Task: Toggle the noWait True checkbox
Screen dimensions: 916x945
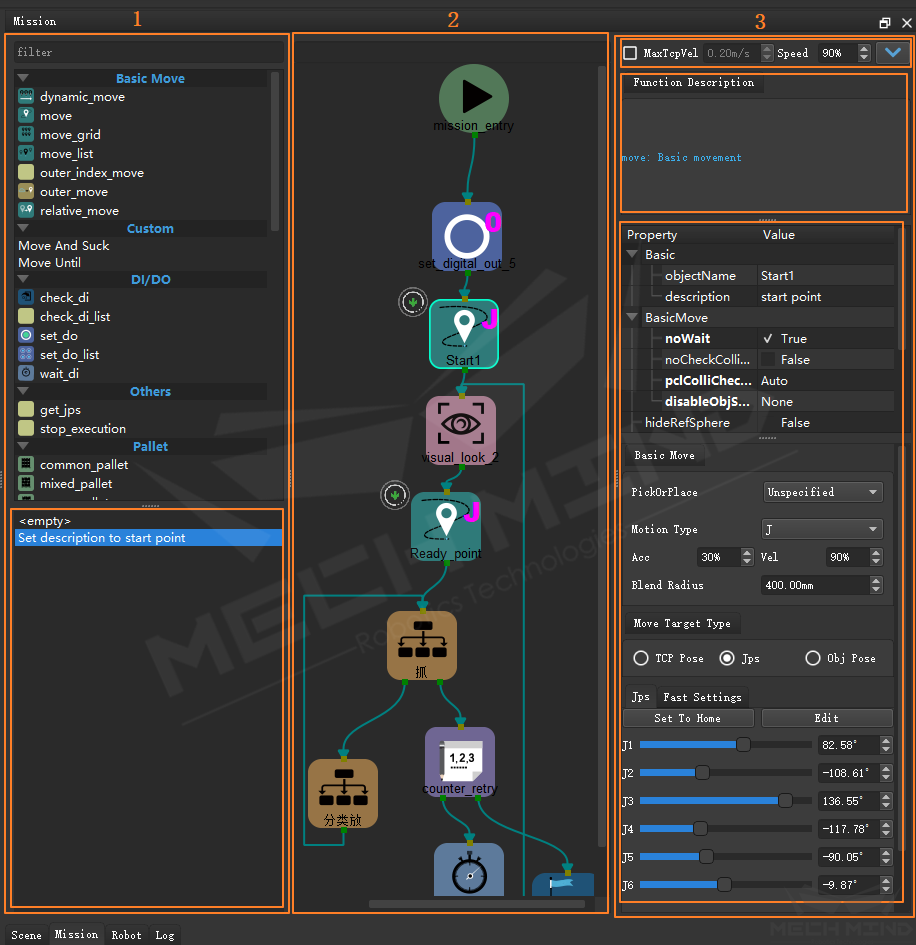Action: point(768,339)
